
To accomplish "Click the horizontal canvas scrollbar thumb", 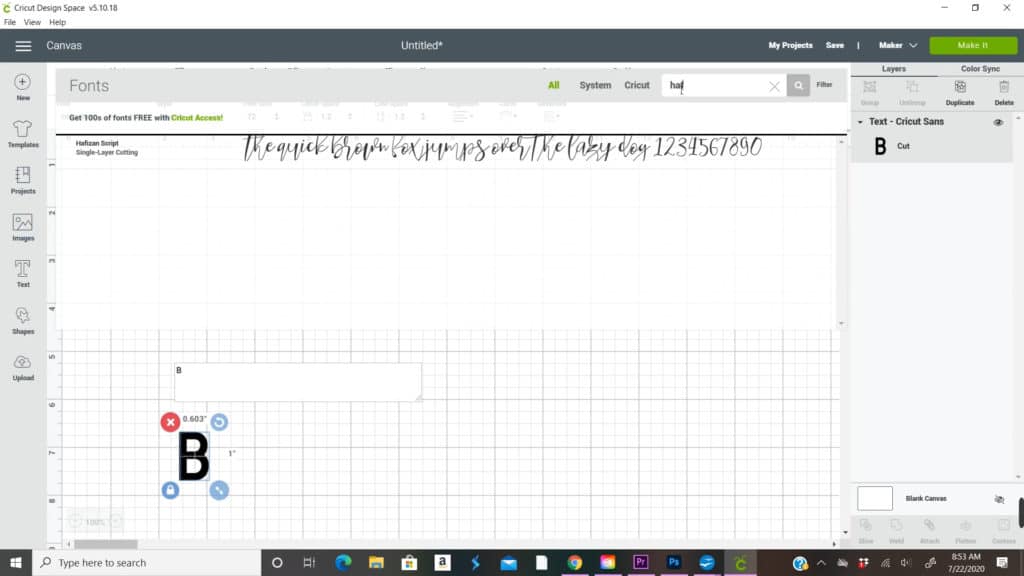I will [106, 544].
